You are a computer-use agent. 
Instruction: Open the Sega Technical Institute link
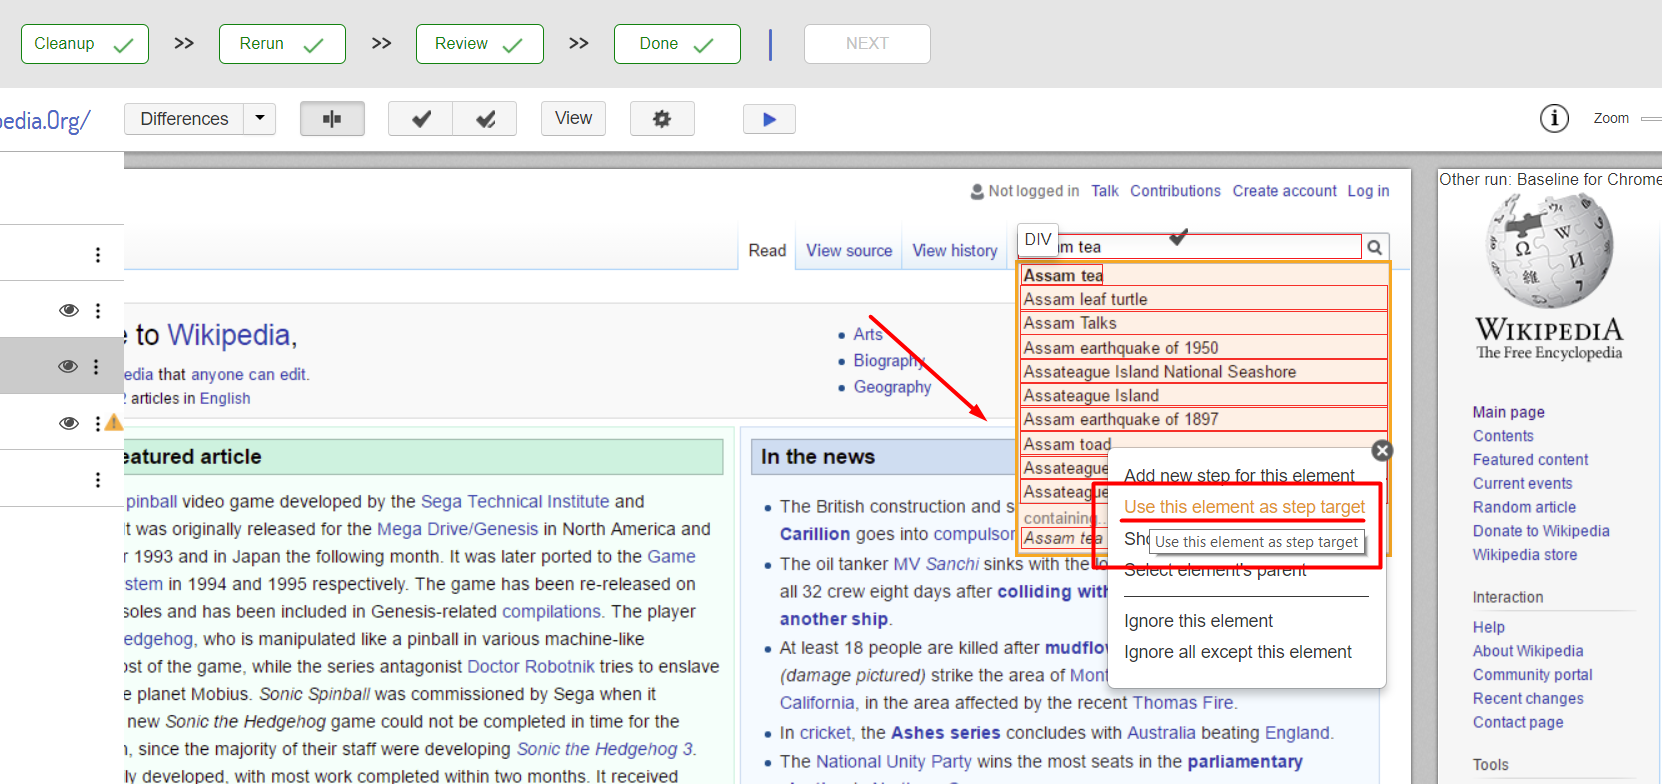pos(515,502)
